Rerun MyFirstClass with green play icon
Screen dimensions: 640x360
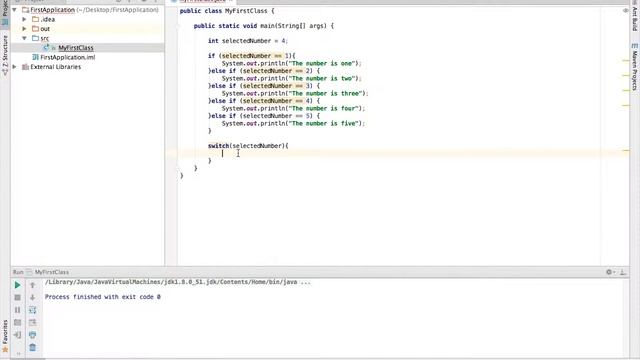(17, 285)
